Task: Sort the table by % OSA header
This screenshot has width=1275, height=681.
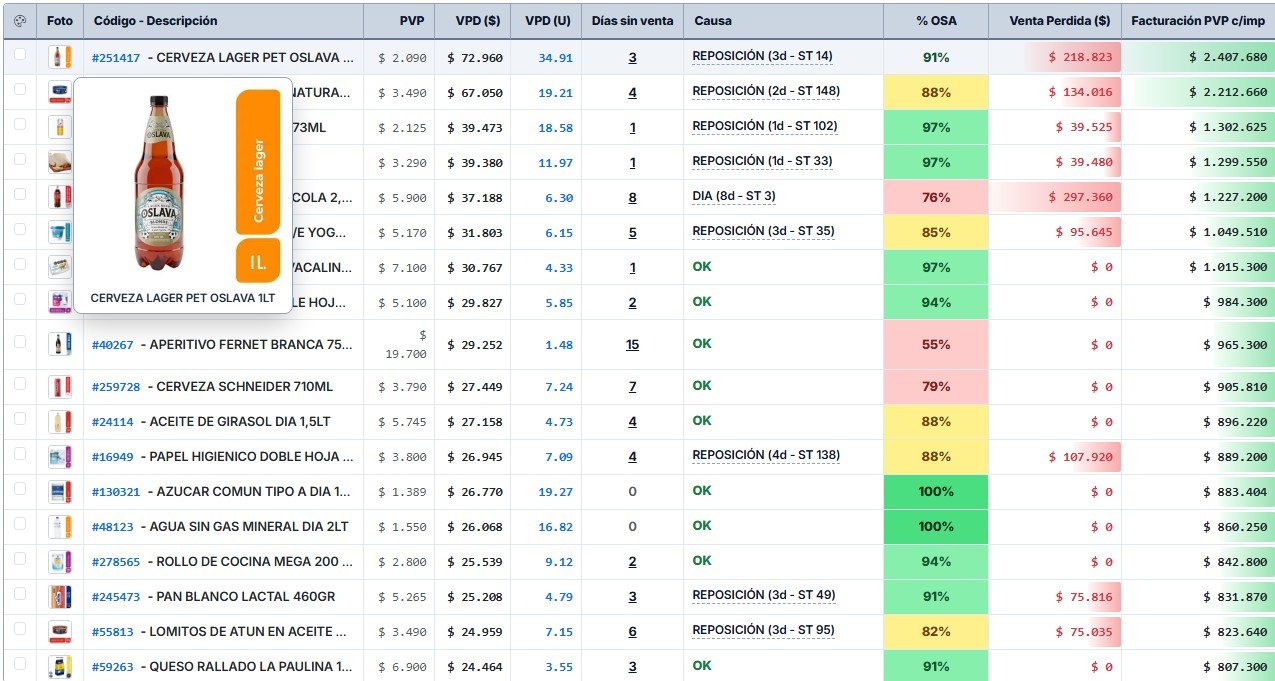Action: coord(936,21)
